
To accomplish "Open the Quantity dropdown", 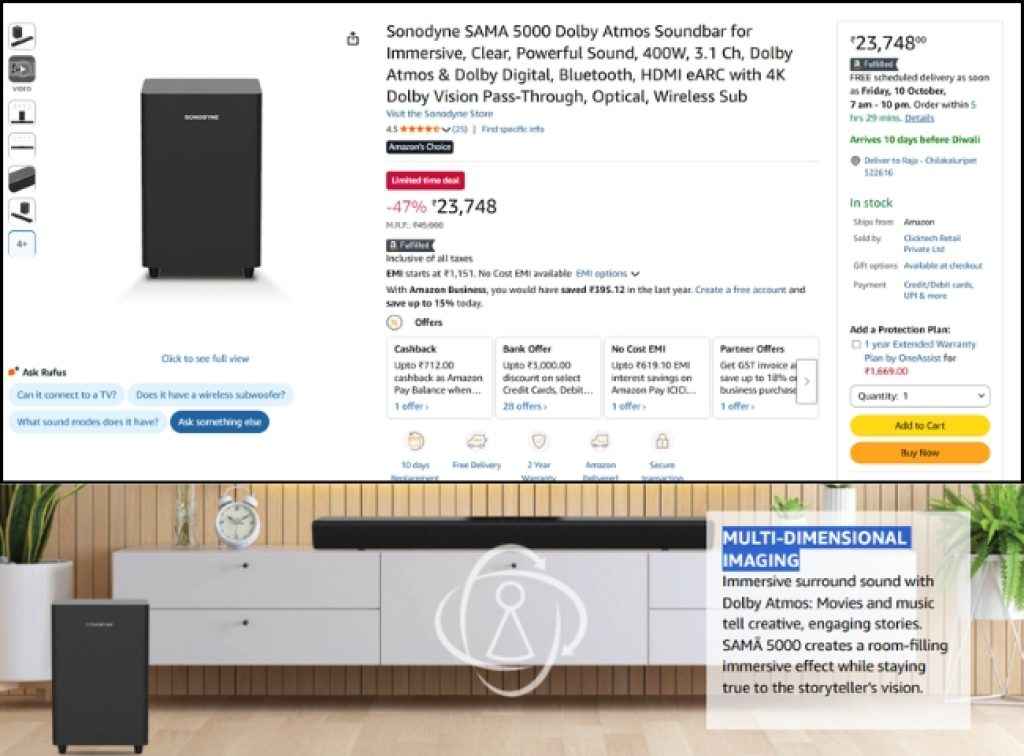I will coord(918,395).
